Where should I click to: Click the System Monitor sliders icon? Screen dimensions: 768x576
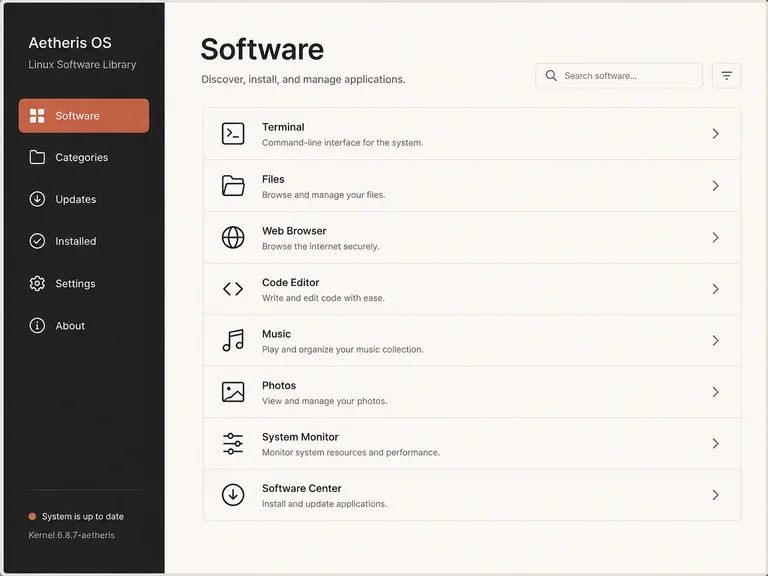pos(233,443)
